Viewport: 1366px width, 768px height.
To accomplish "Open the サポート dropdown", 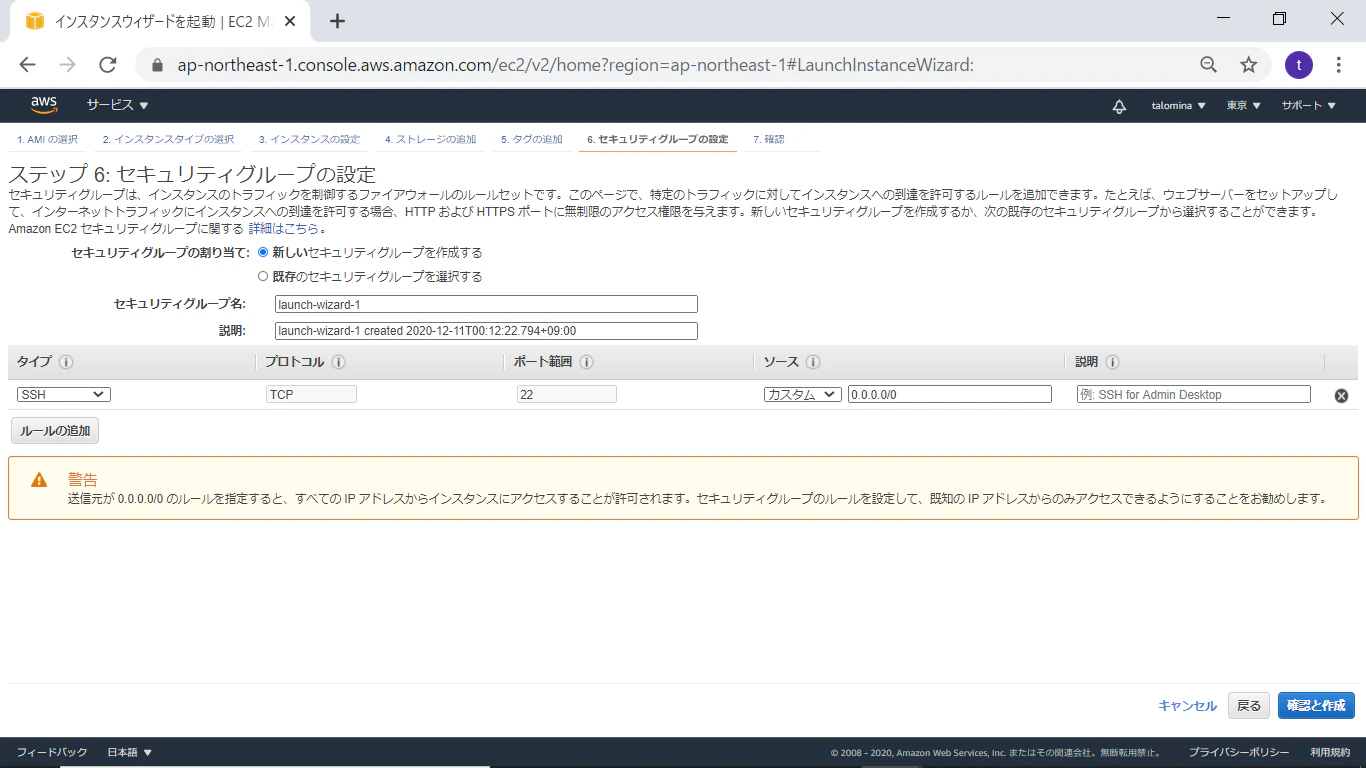I will (1309, 106).
